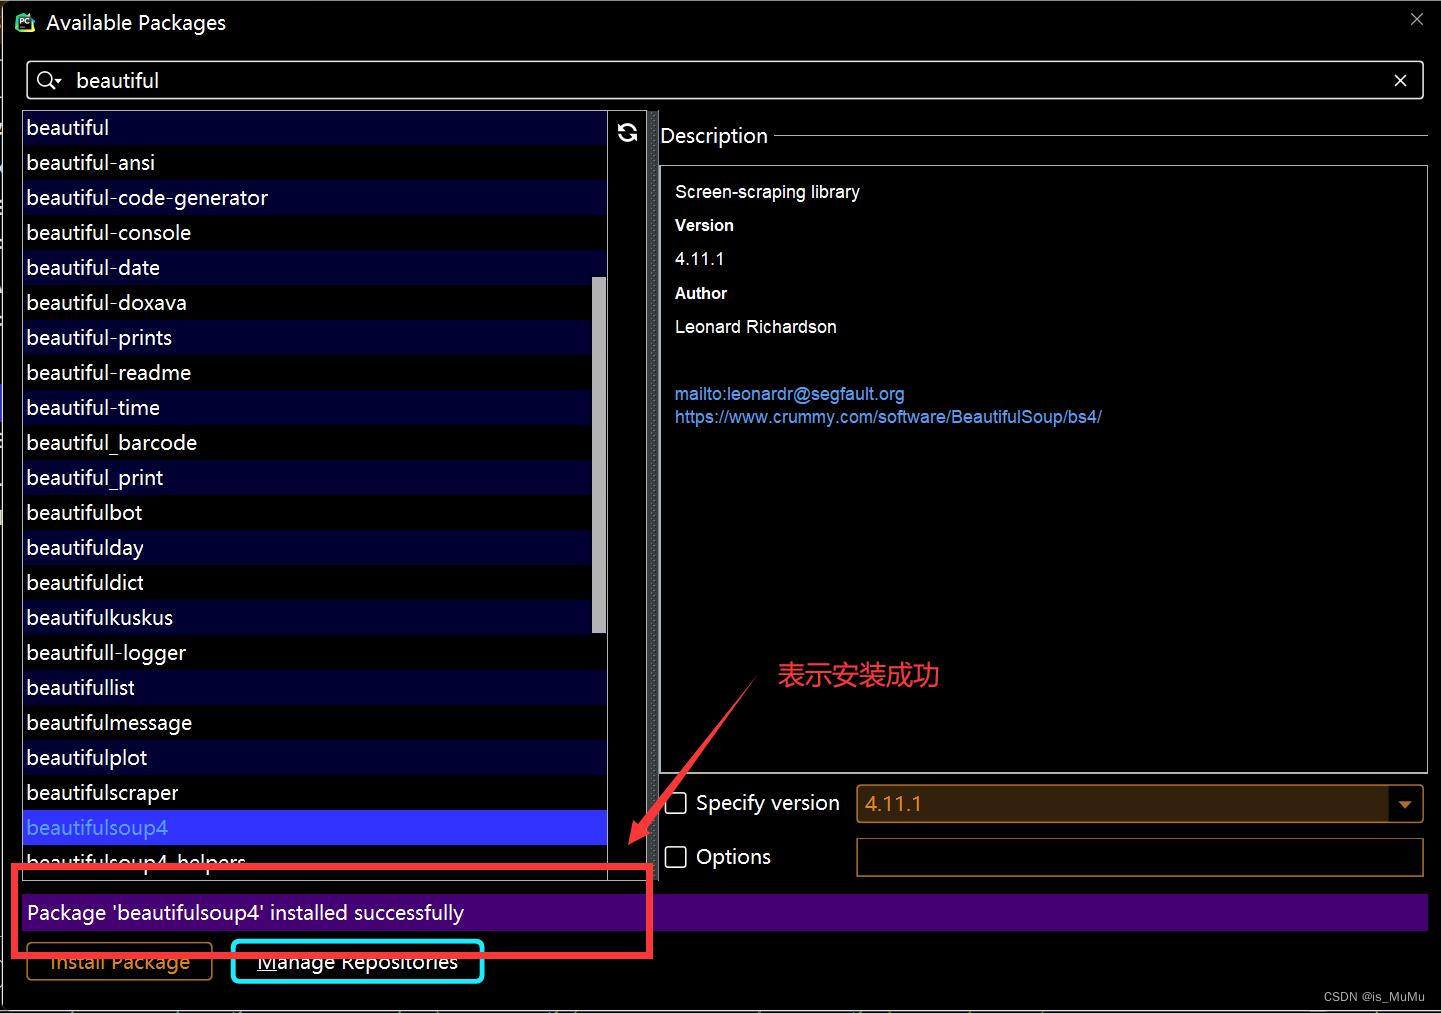Enable the Options checkbox

tap(676, 857)
